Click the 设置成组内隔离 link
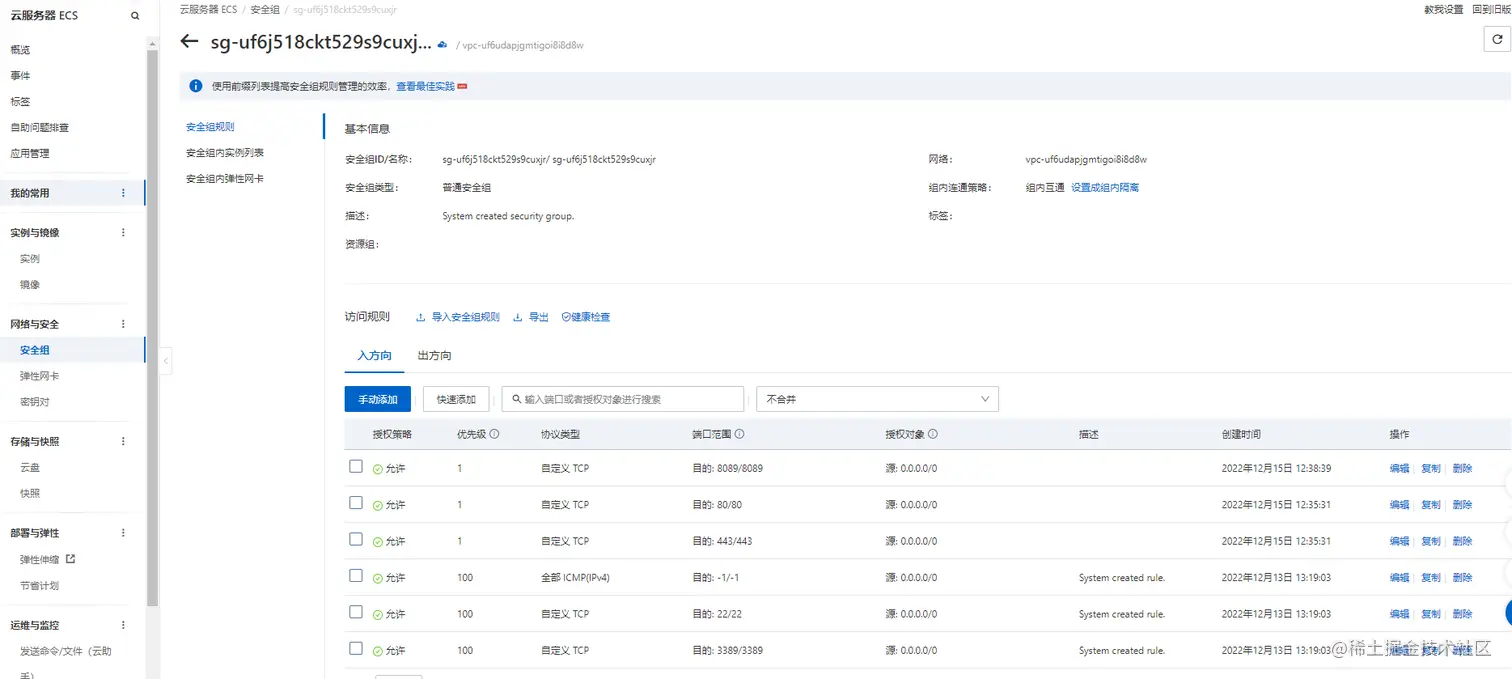The width and height of the screenshot is (1512, 679). [x=1105, y=188]
